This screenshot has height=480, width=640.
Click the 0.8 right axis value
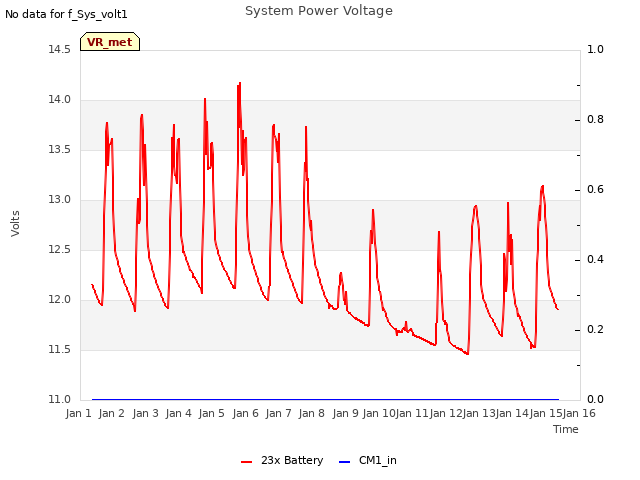596,120
